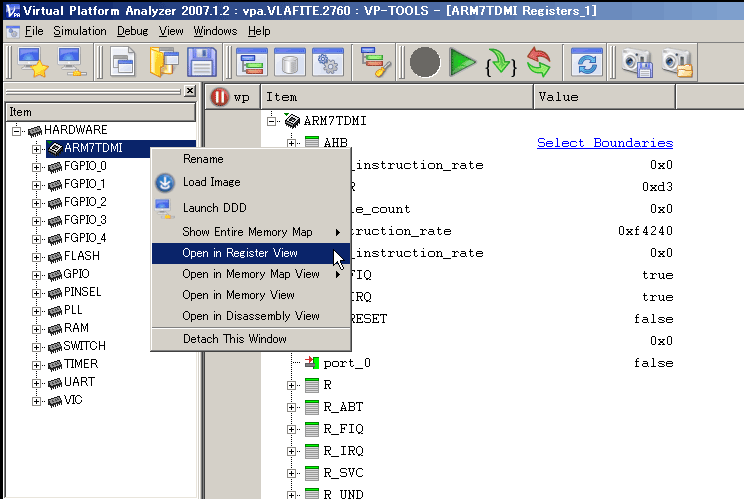744x499 pixels.
Task: Select Open in Disassembly View
Action: [251, 316]
